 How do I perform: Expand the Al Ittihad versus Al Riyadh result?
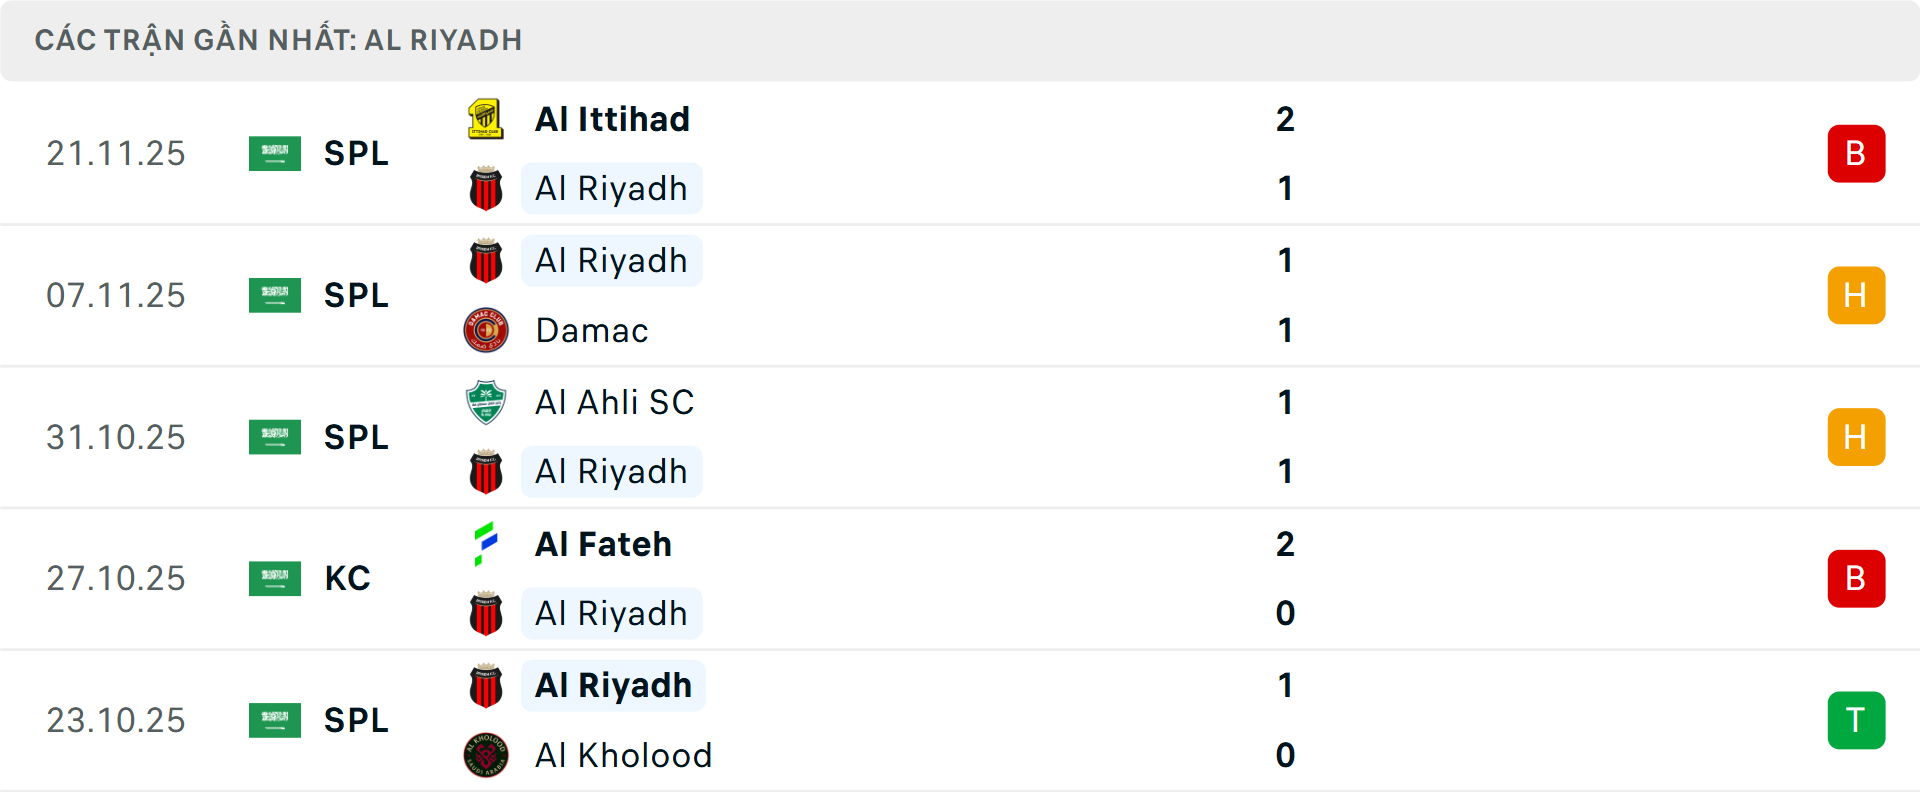coord(960,153)
